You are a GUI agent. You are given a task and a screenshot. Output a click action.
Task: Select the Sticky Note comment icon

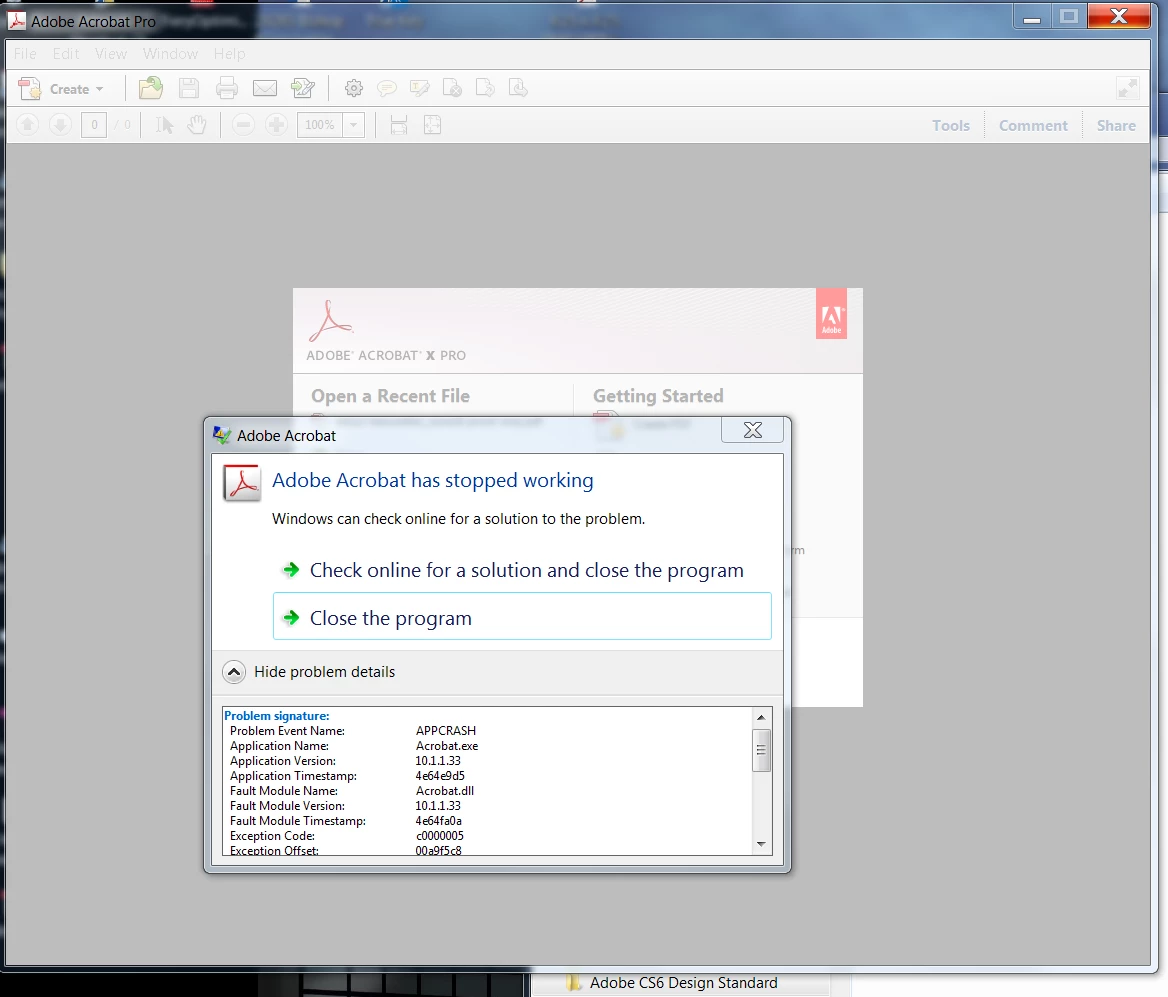pos(387,89)
